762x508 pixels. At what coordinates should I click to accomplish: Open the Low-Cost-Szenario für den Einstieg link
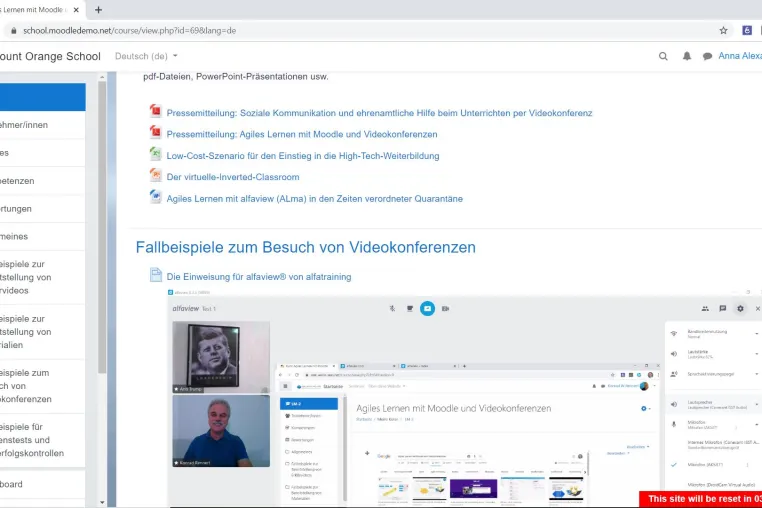pyautogui.click(x=303, y=156)
